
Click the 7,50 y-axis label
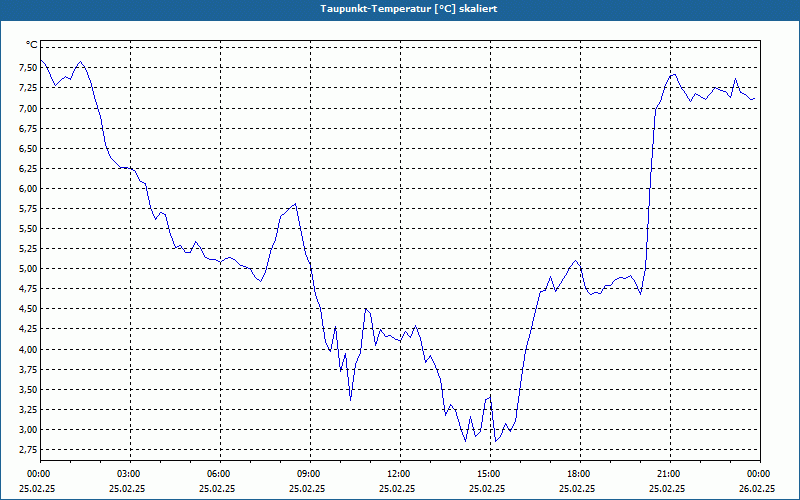click(27, 68)
